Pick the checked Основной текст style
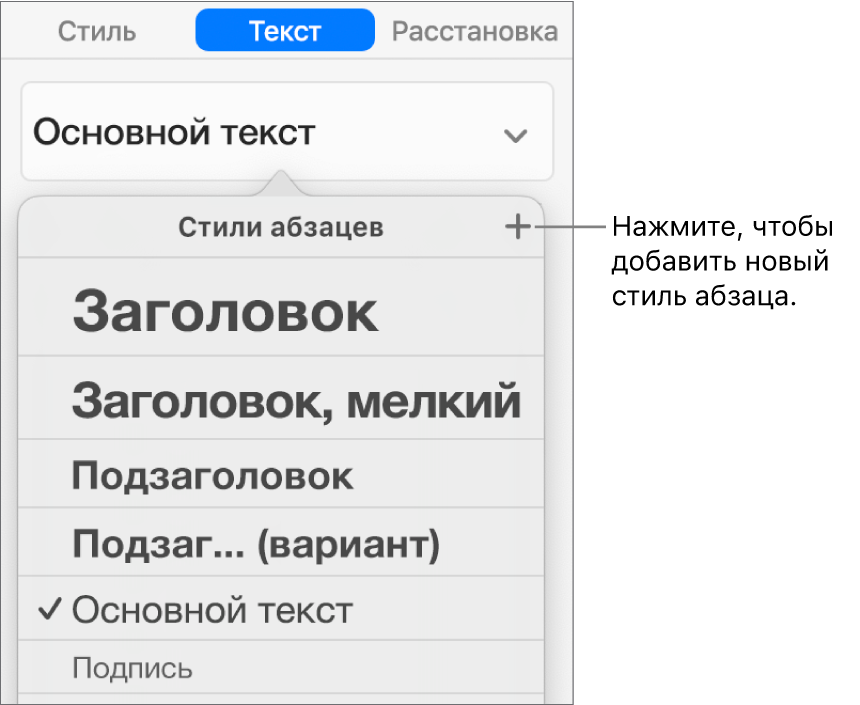Viewport: 860px width, 705px height. click(281, 608)
